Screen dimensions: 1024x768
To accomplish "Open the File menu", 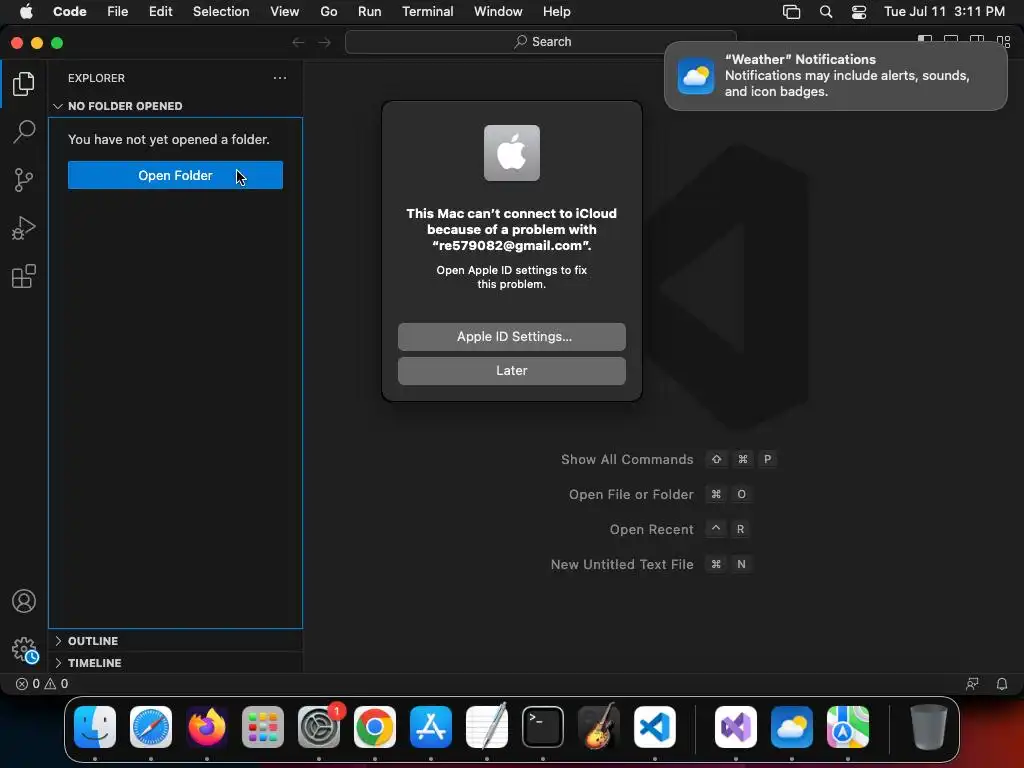I will tap(118, 12).
